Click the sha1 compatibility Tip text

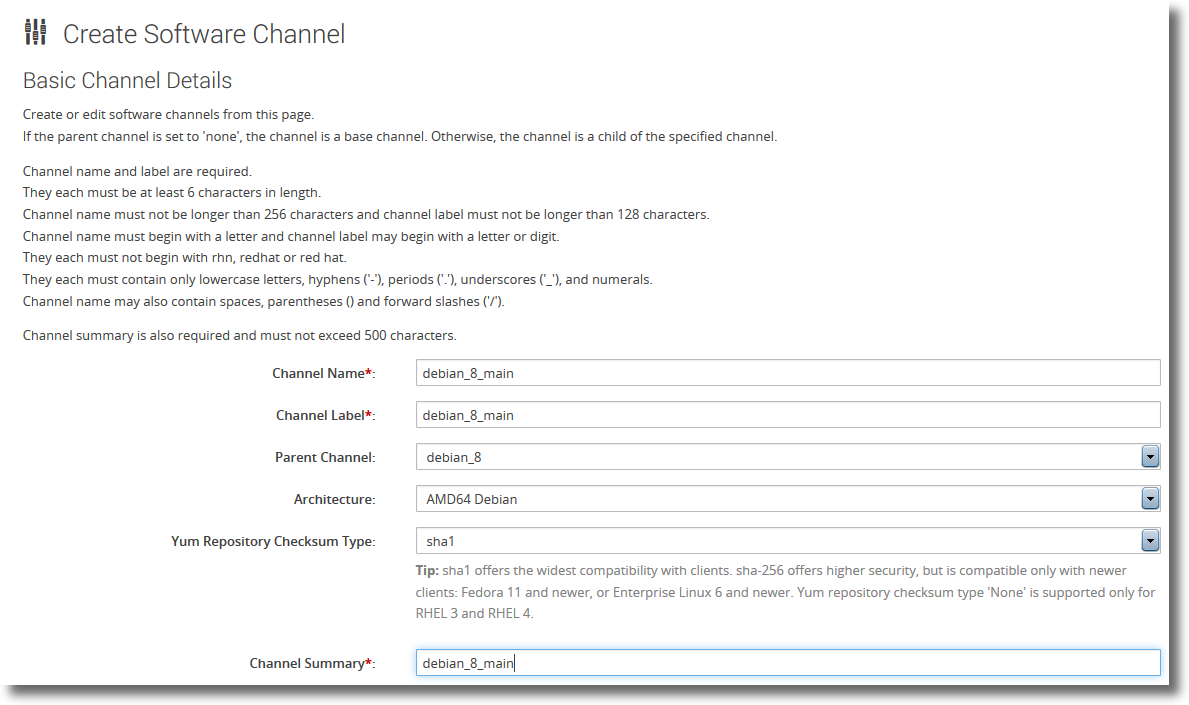(x=786, y=592)
